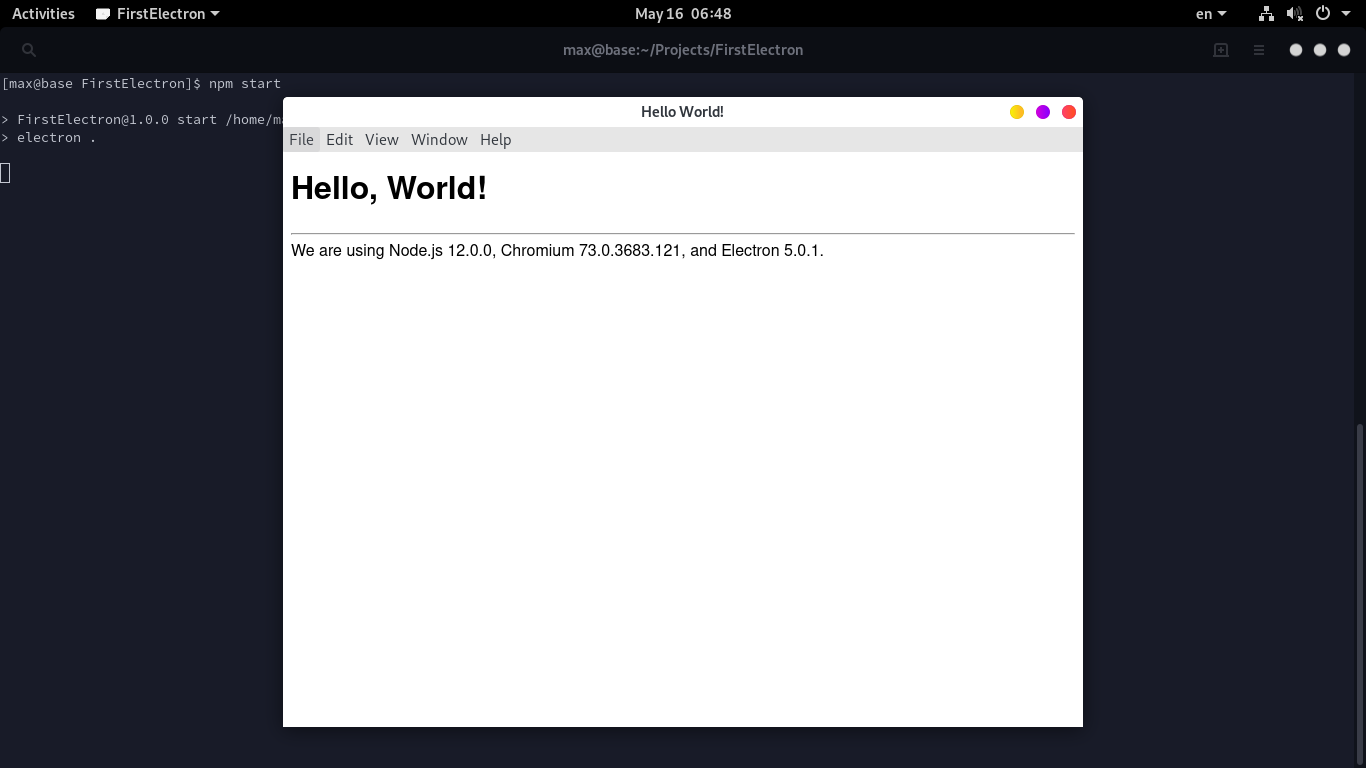The height and width of the screenshot is (768, 1366).
Task: Open the terminal hamburger menu
Action: pyautogui.click(x=1258, y=49)
